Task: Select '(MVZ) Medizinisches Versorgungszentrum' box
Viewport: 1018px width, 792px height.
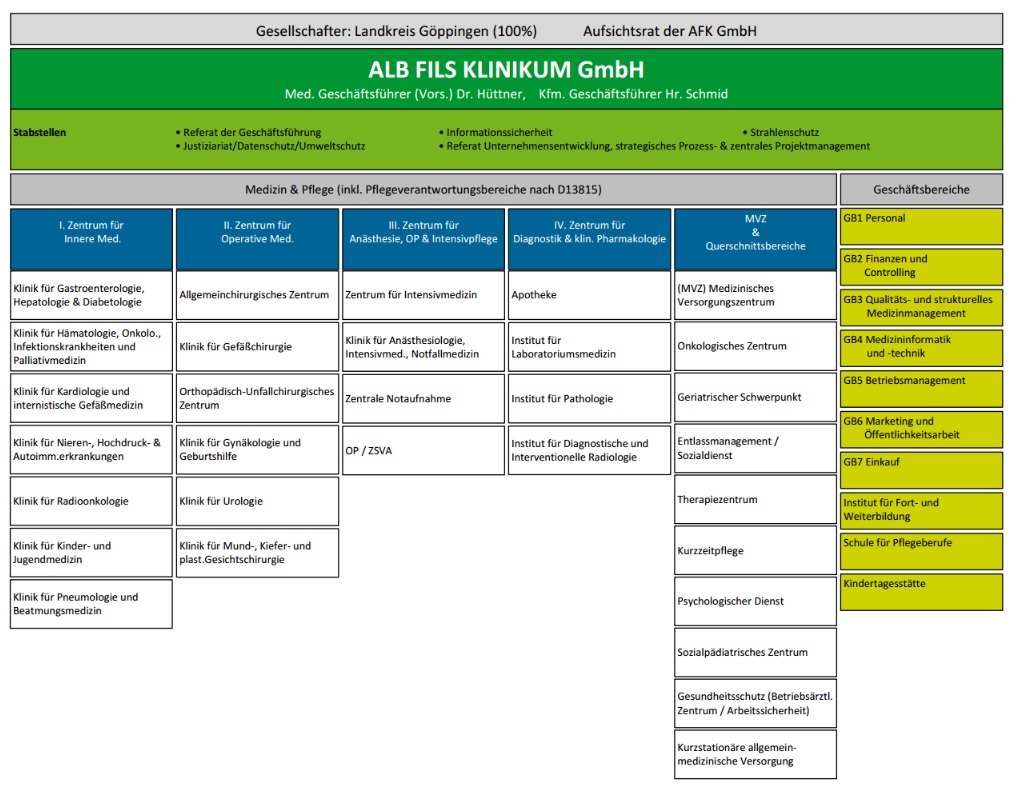Action: pyautogui.click(x=756, y=295)
